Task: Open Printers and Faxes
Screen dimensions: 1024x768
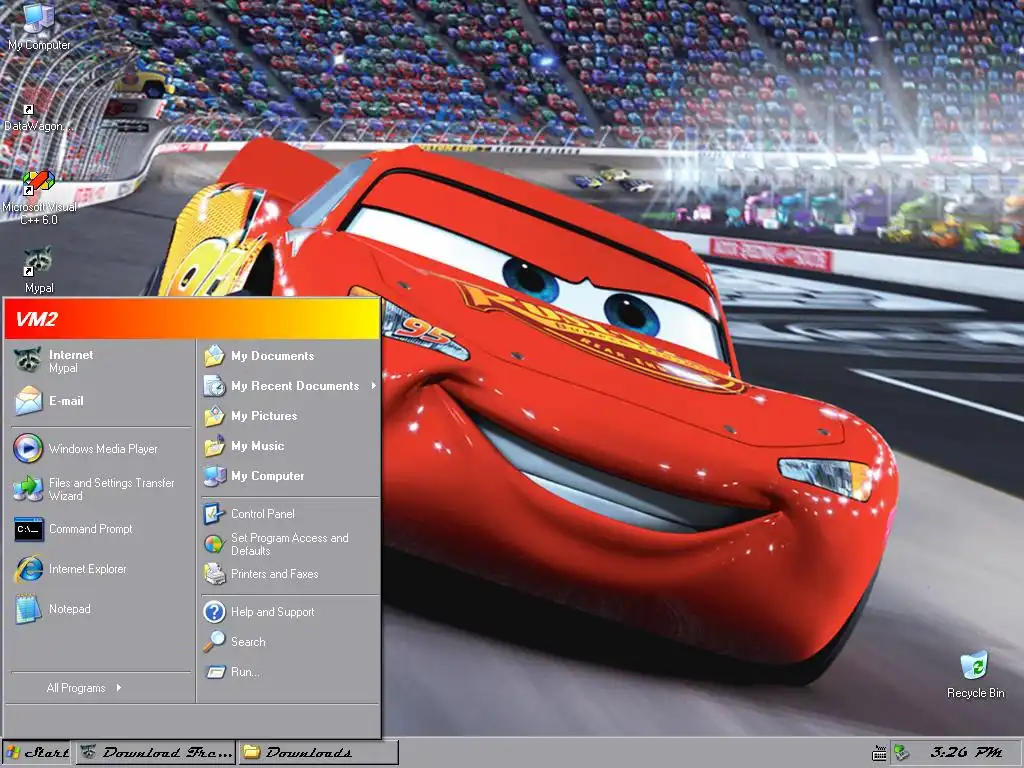Action: click(x=289, y=574)
